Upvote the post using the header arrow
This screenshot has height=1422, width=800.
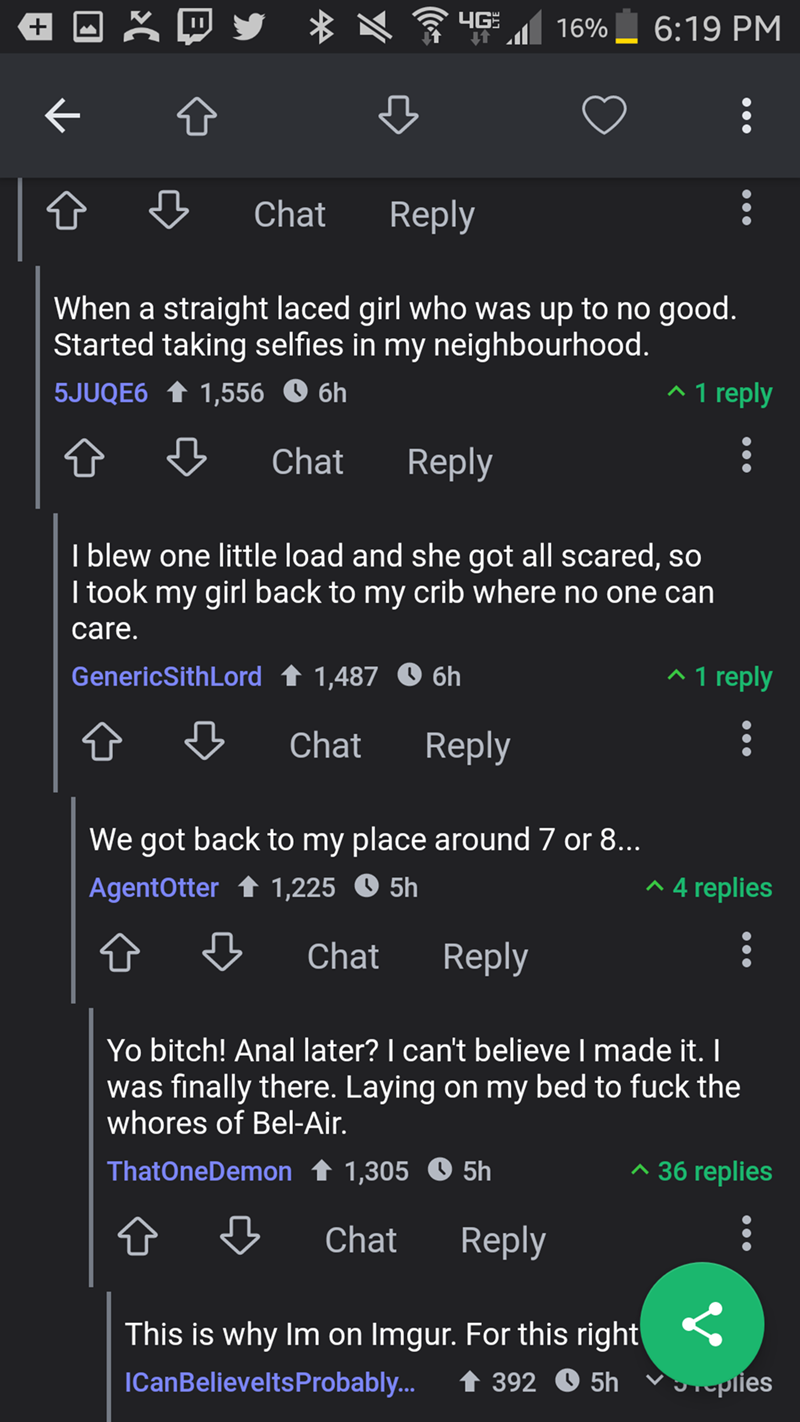click(x=197, y=118)
